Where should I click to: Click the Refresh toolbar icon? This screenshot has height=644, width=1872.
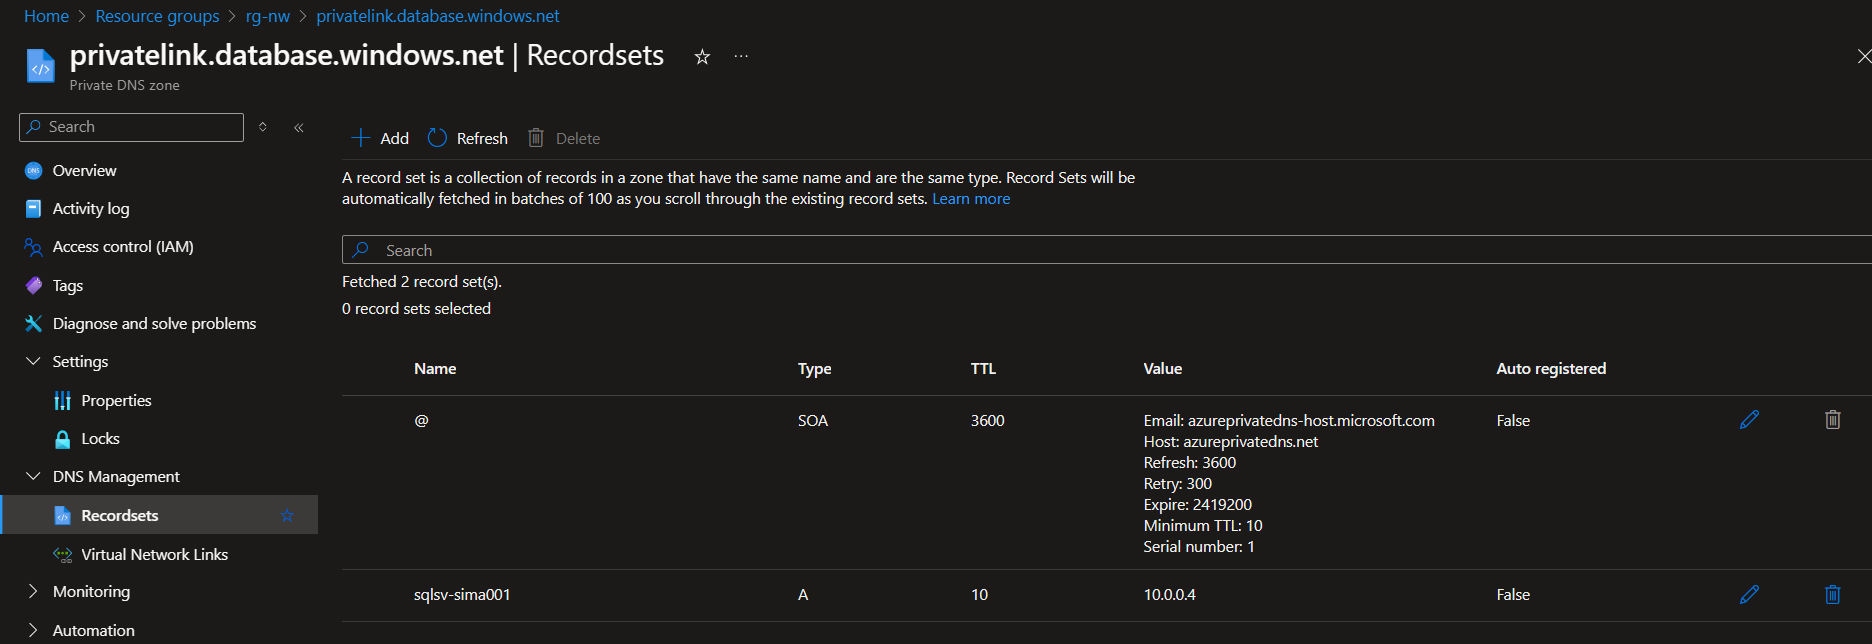[438, 138]
